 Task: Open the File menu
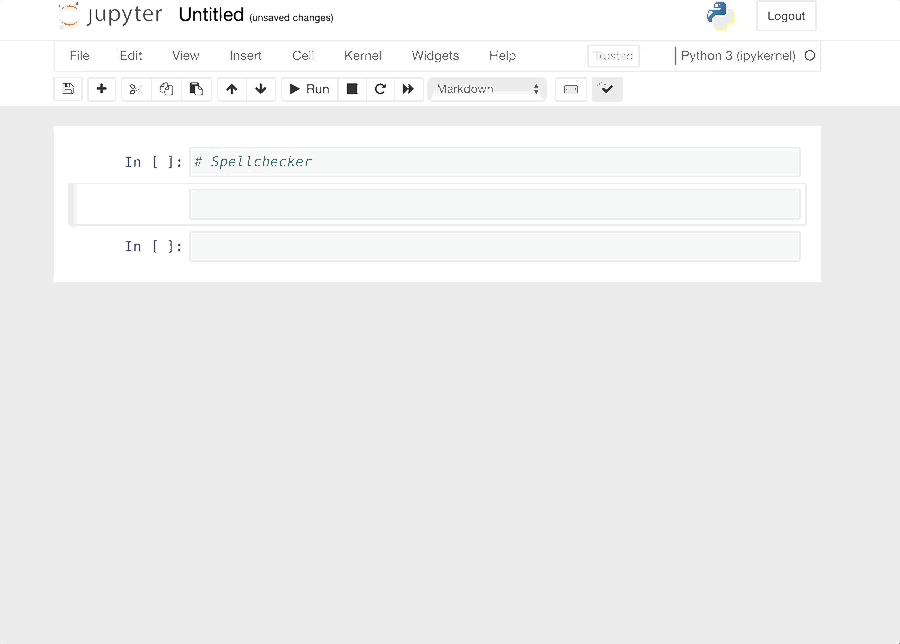pyautogui.click(x=80, y=56)
